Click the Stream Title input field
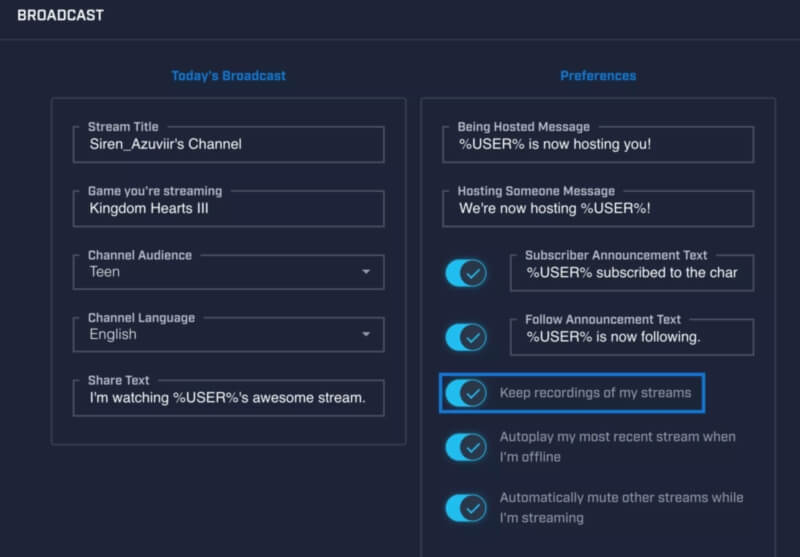 point(228,144)
